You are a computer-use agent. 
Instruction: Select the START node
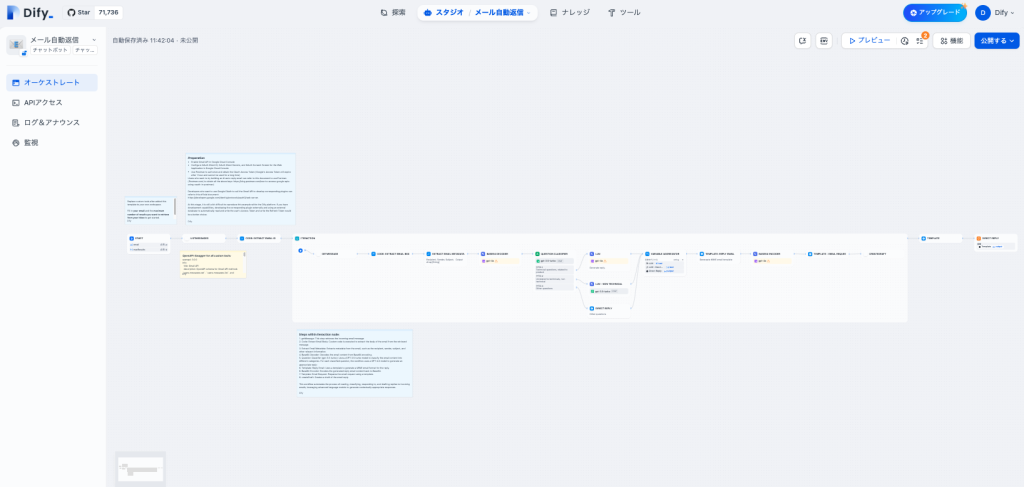point(149,244)
